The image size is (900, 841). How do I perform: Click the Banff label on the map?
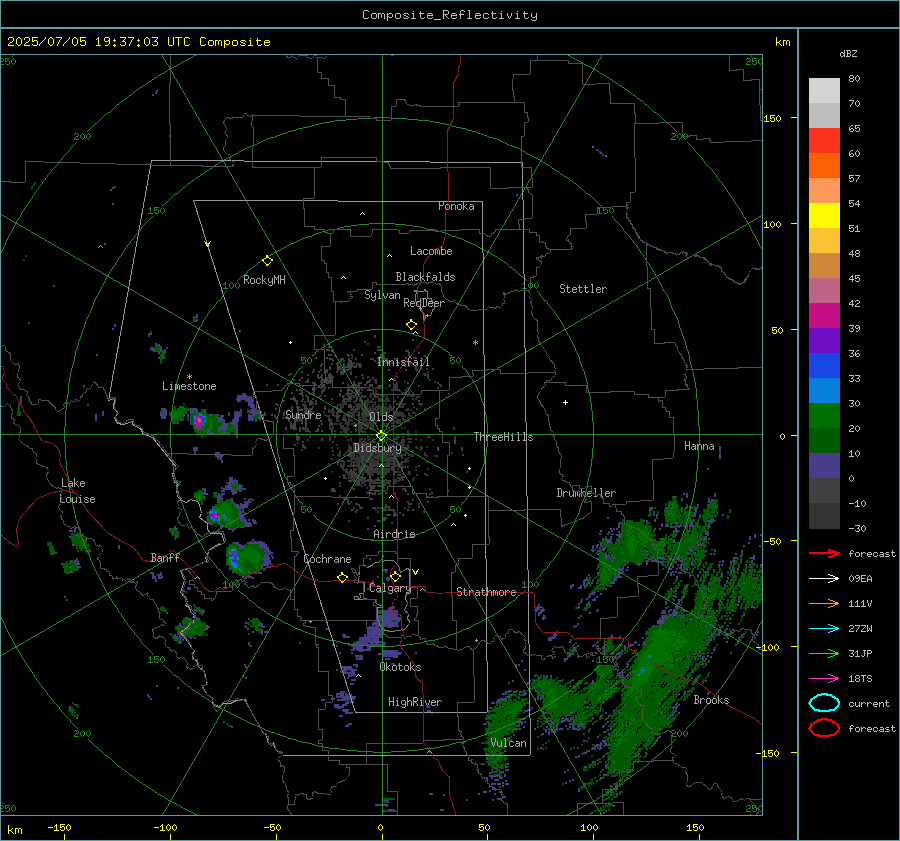(165, 558)
